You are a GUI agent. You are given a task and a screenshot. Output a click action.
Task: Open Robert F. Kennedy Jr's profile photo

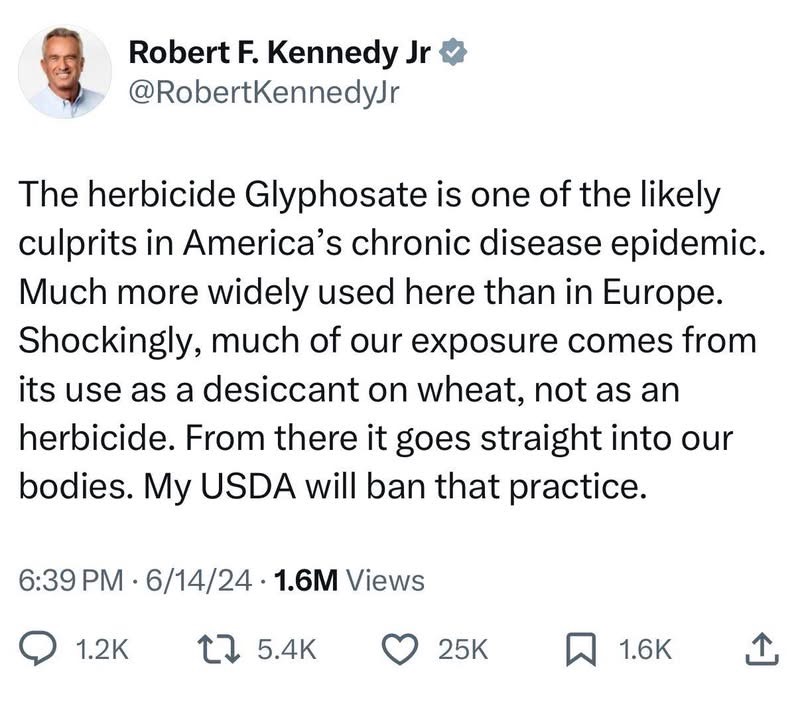click(65, 71)
